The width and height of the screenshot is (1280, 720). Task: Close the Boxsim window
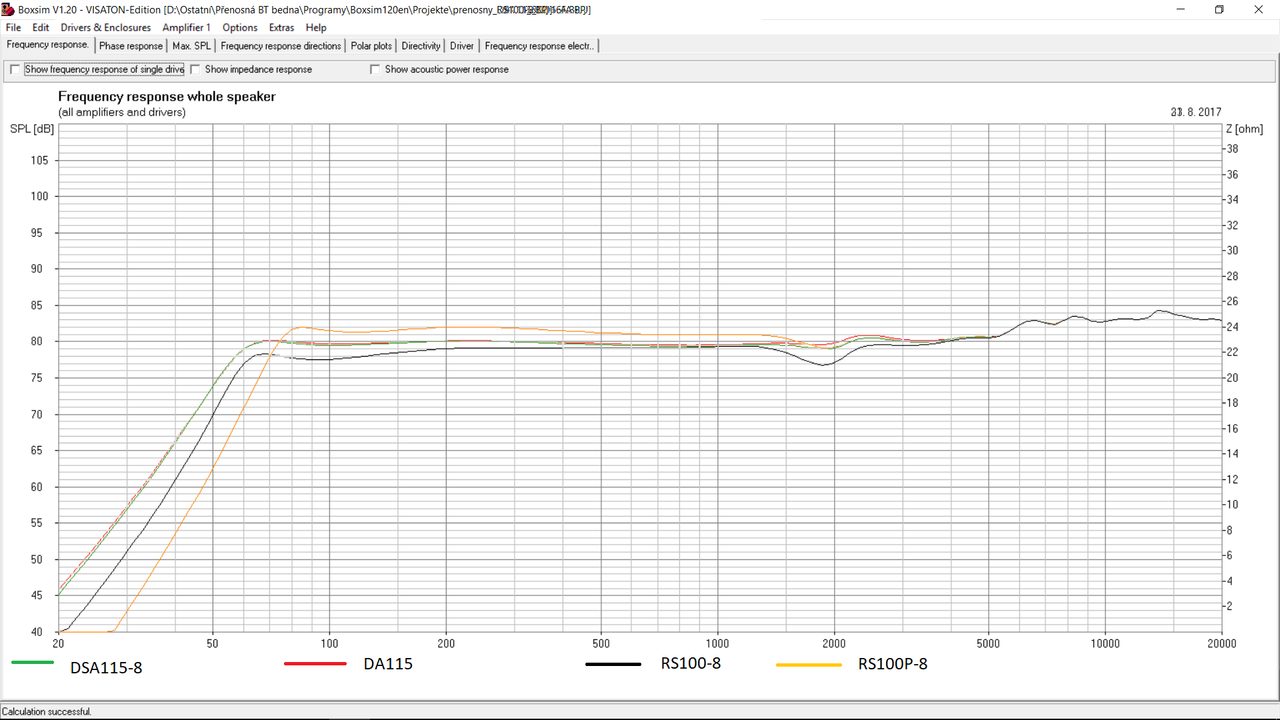pos(1259,9)
